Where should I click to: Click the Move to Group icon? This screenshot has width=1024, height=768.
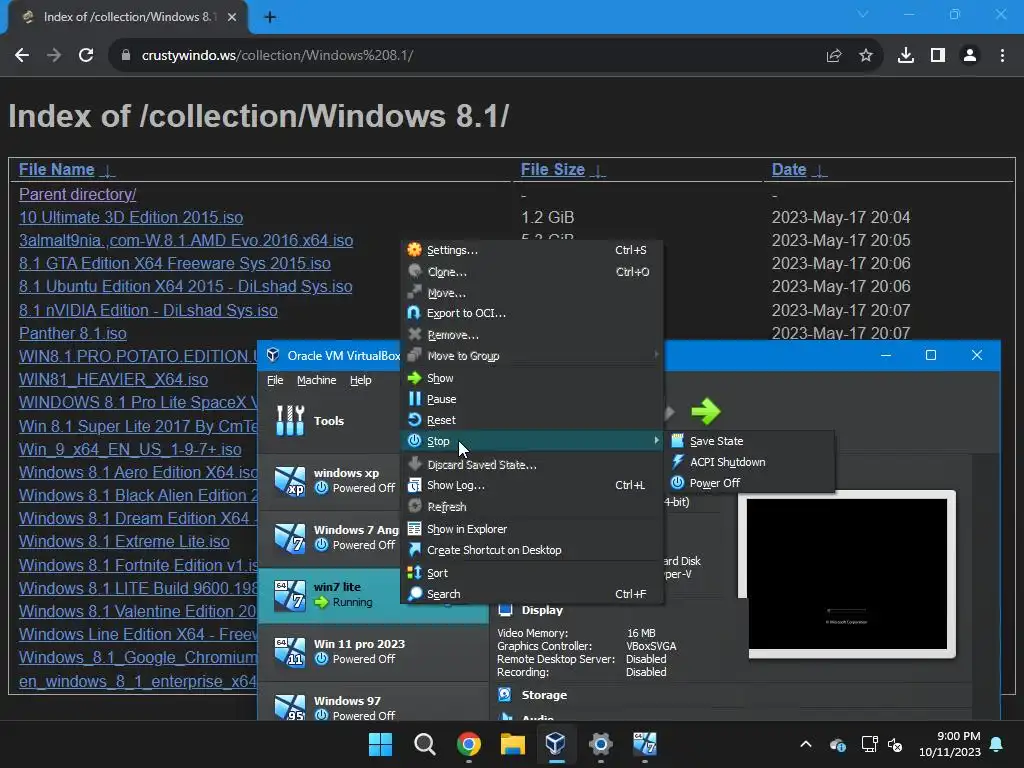[x=414, y=356]
